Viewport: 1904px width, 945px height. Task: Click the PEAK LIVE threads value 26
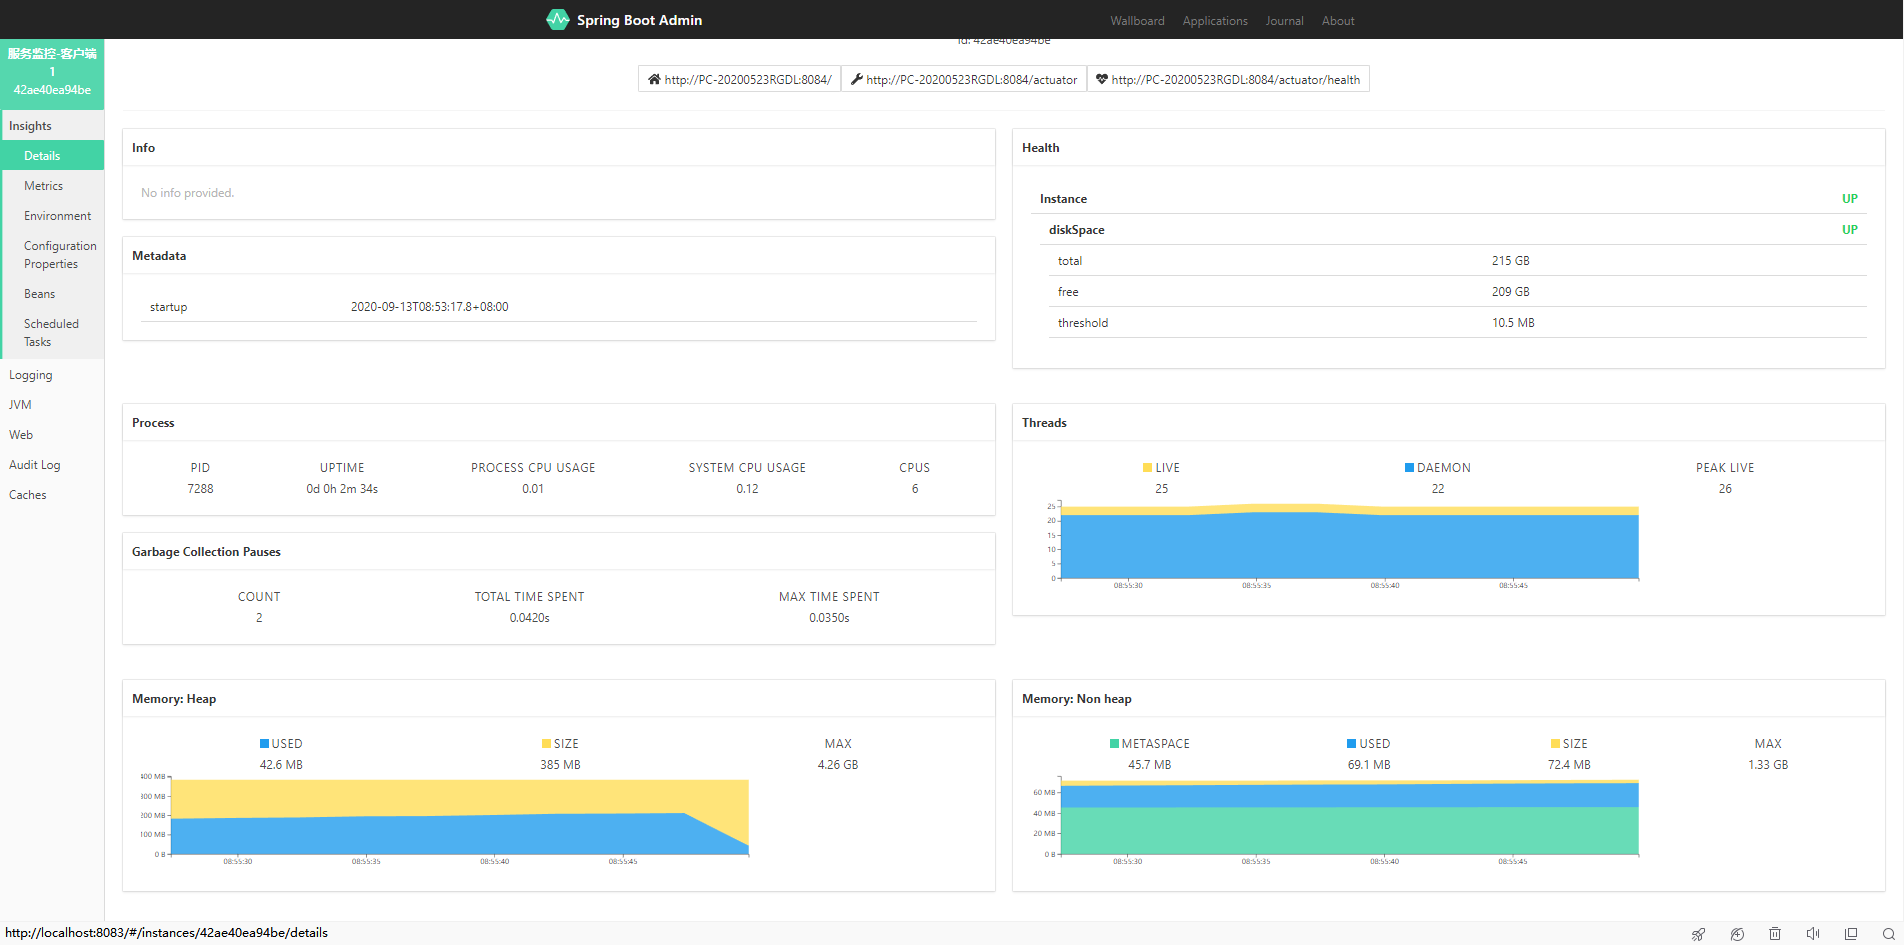click(1725, 489)
